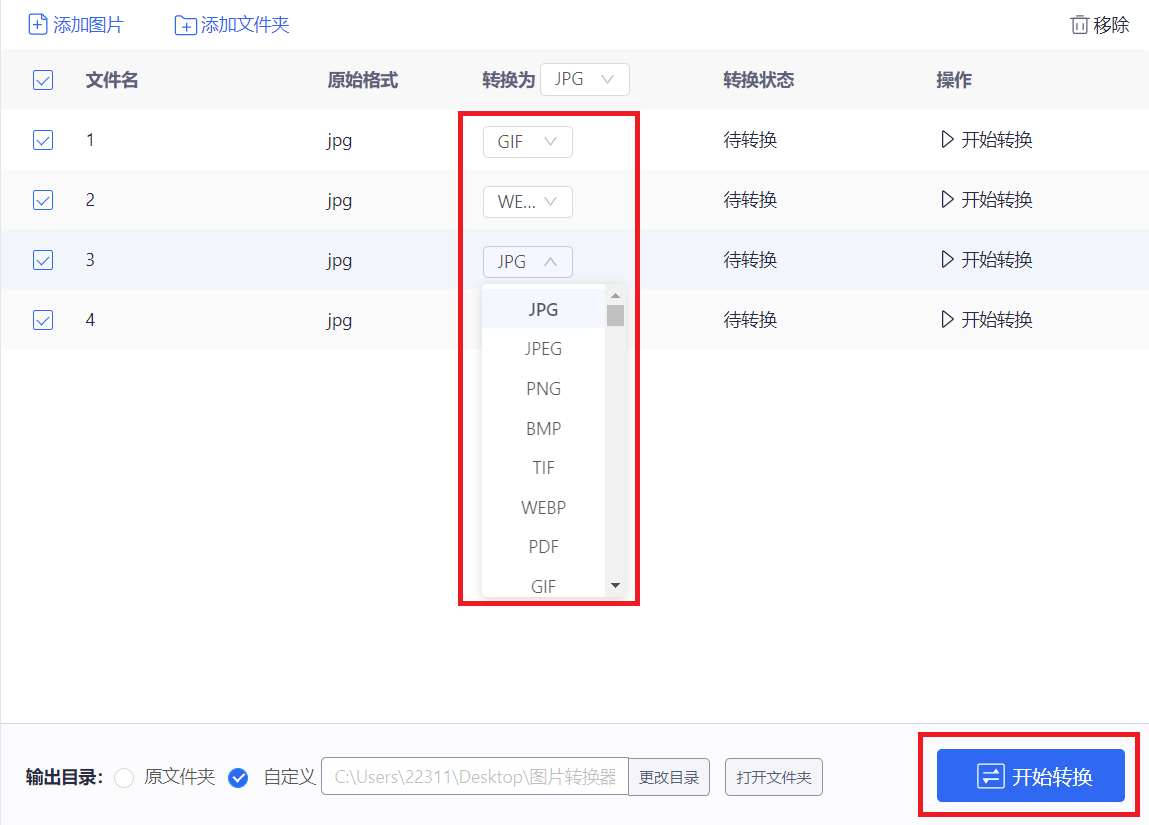Image resolution: width=1149 pixels, height=825 pixels.
Task: Open the WEBP format dropdown for file 2
Action: pos(527,201)
